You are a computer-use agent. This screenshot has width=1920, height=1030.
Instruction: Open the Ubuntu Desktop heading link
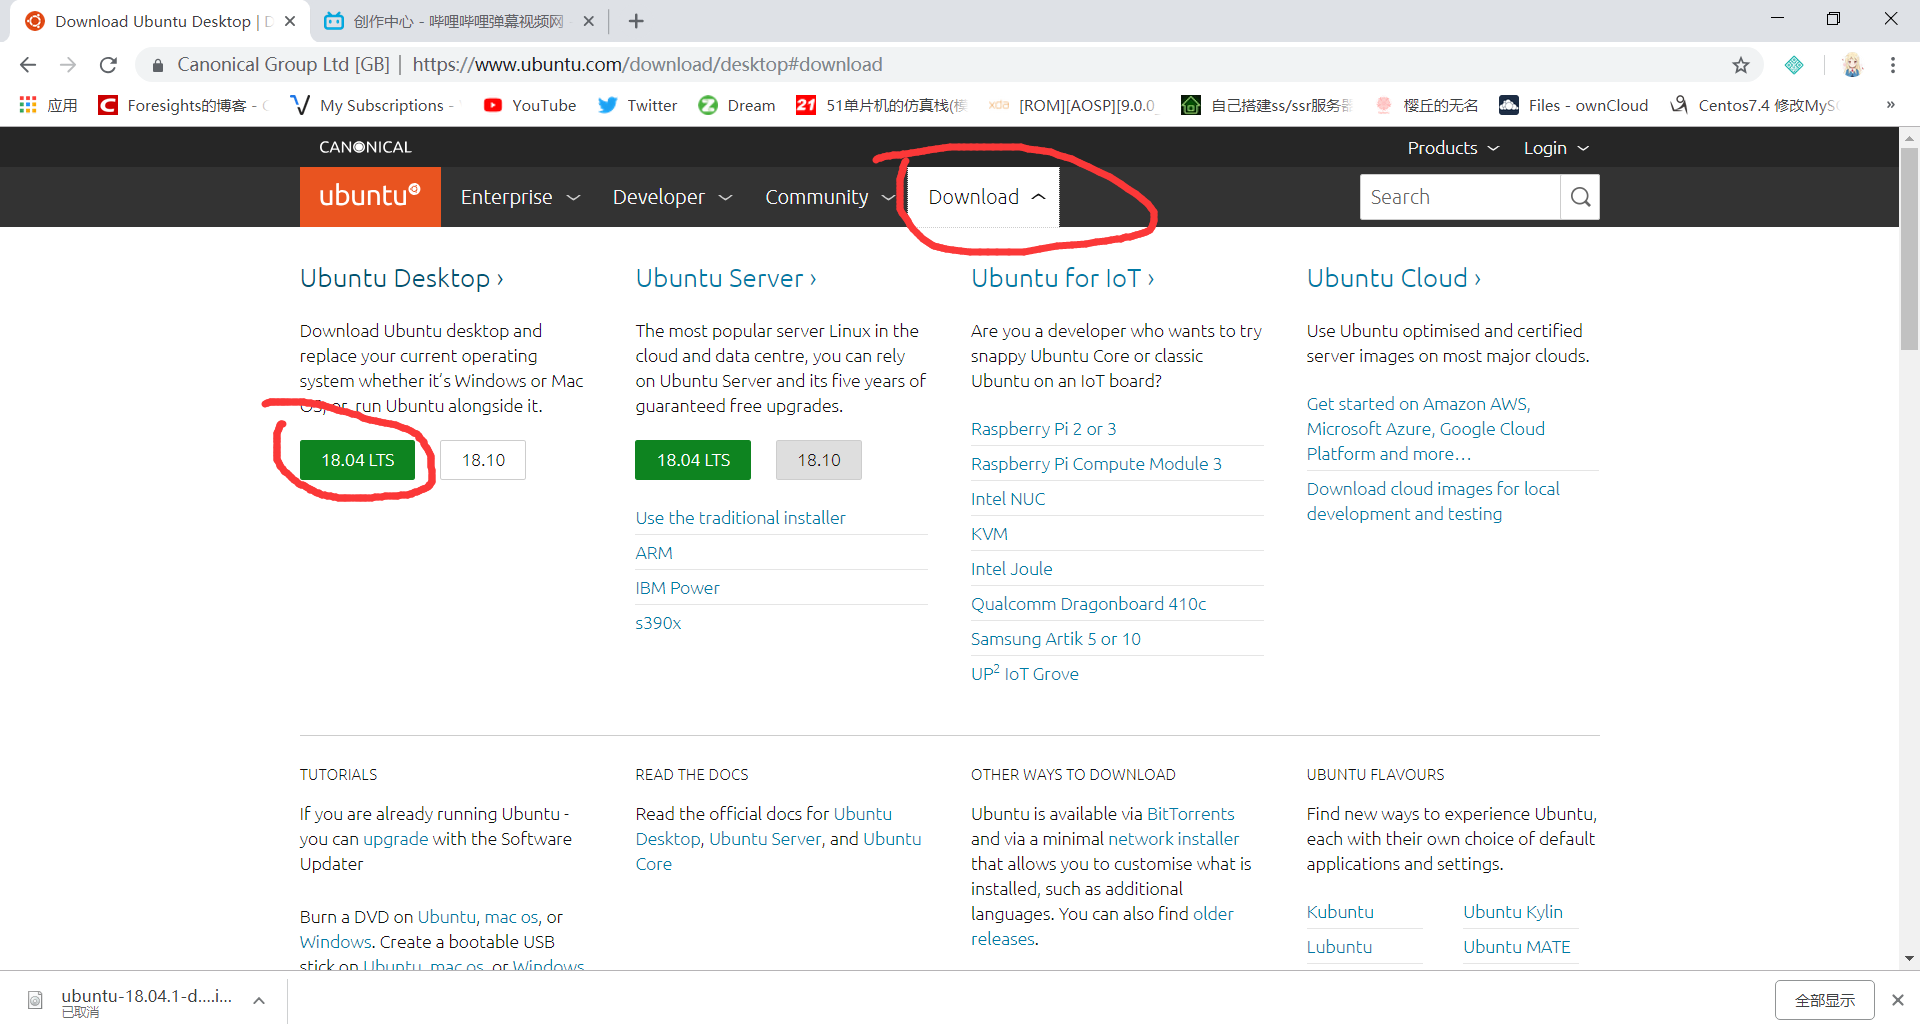pyautogui.click(x=401, y=278)
